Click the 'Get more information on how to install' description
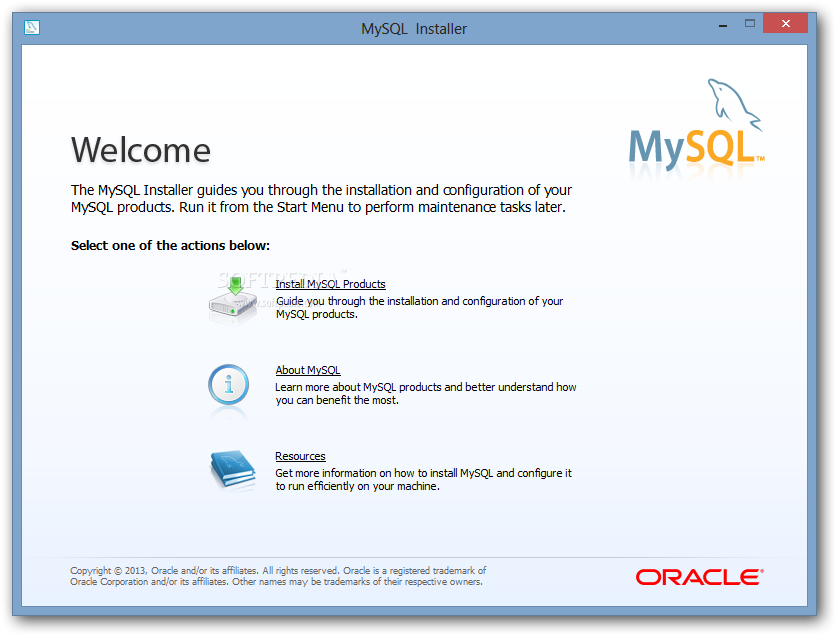Image resolution: width=837 pixels, height=636 pixels. tap(424, 480)
